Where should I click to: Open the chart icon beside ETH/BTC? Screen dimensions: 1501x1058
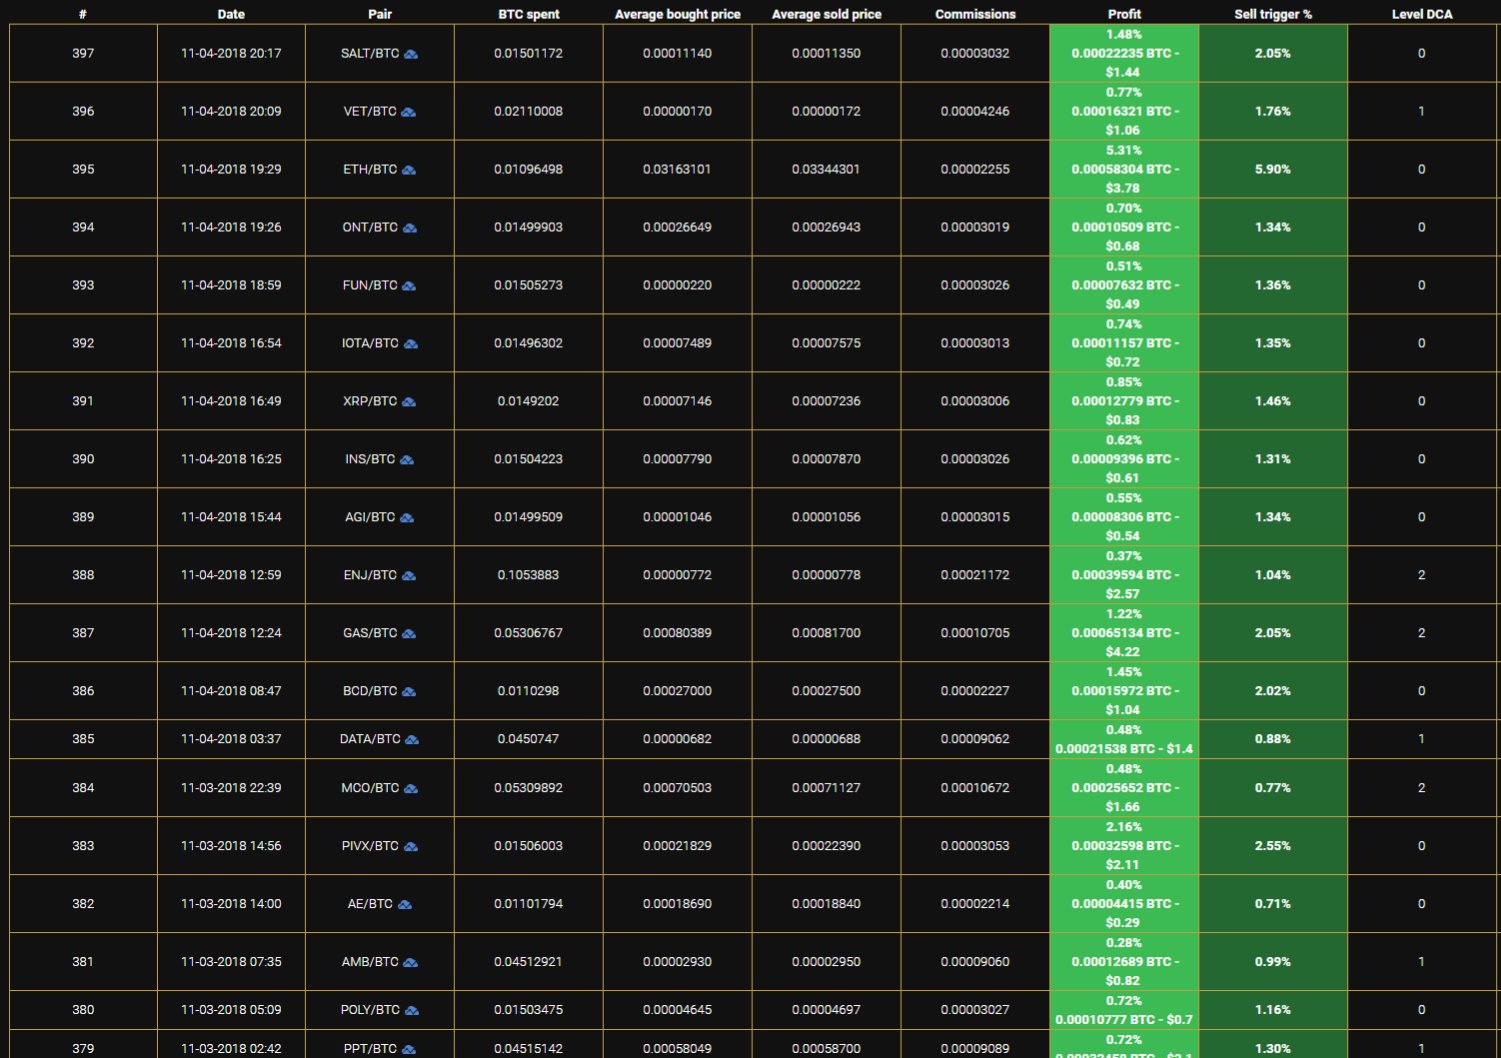coord(409,170)
